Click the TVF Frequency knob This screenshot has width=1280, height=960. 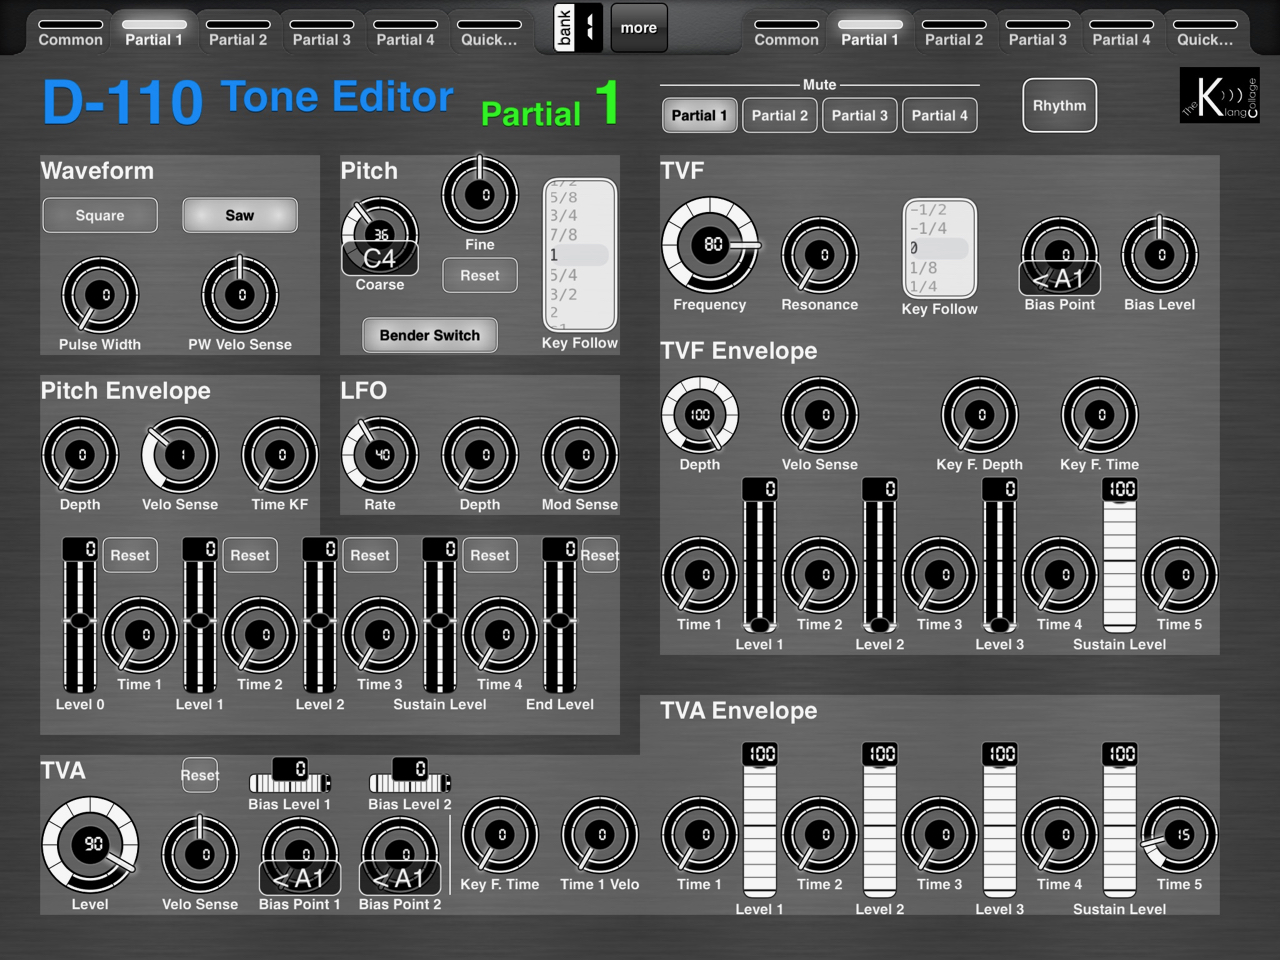point(710,245)
